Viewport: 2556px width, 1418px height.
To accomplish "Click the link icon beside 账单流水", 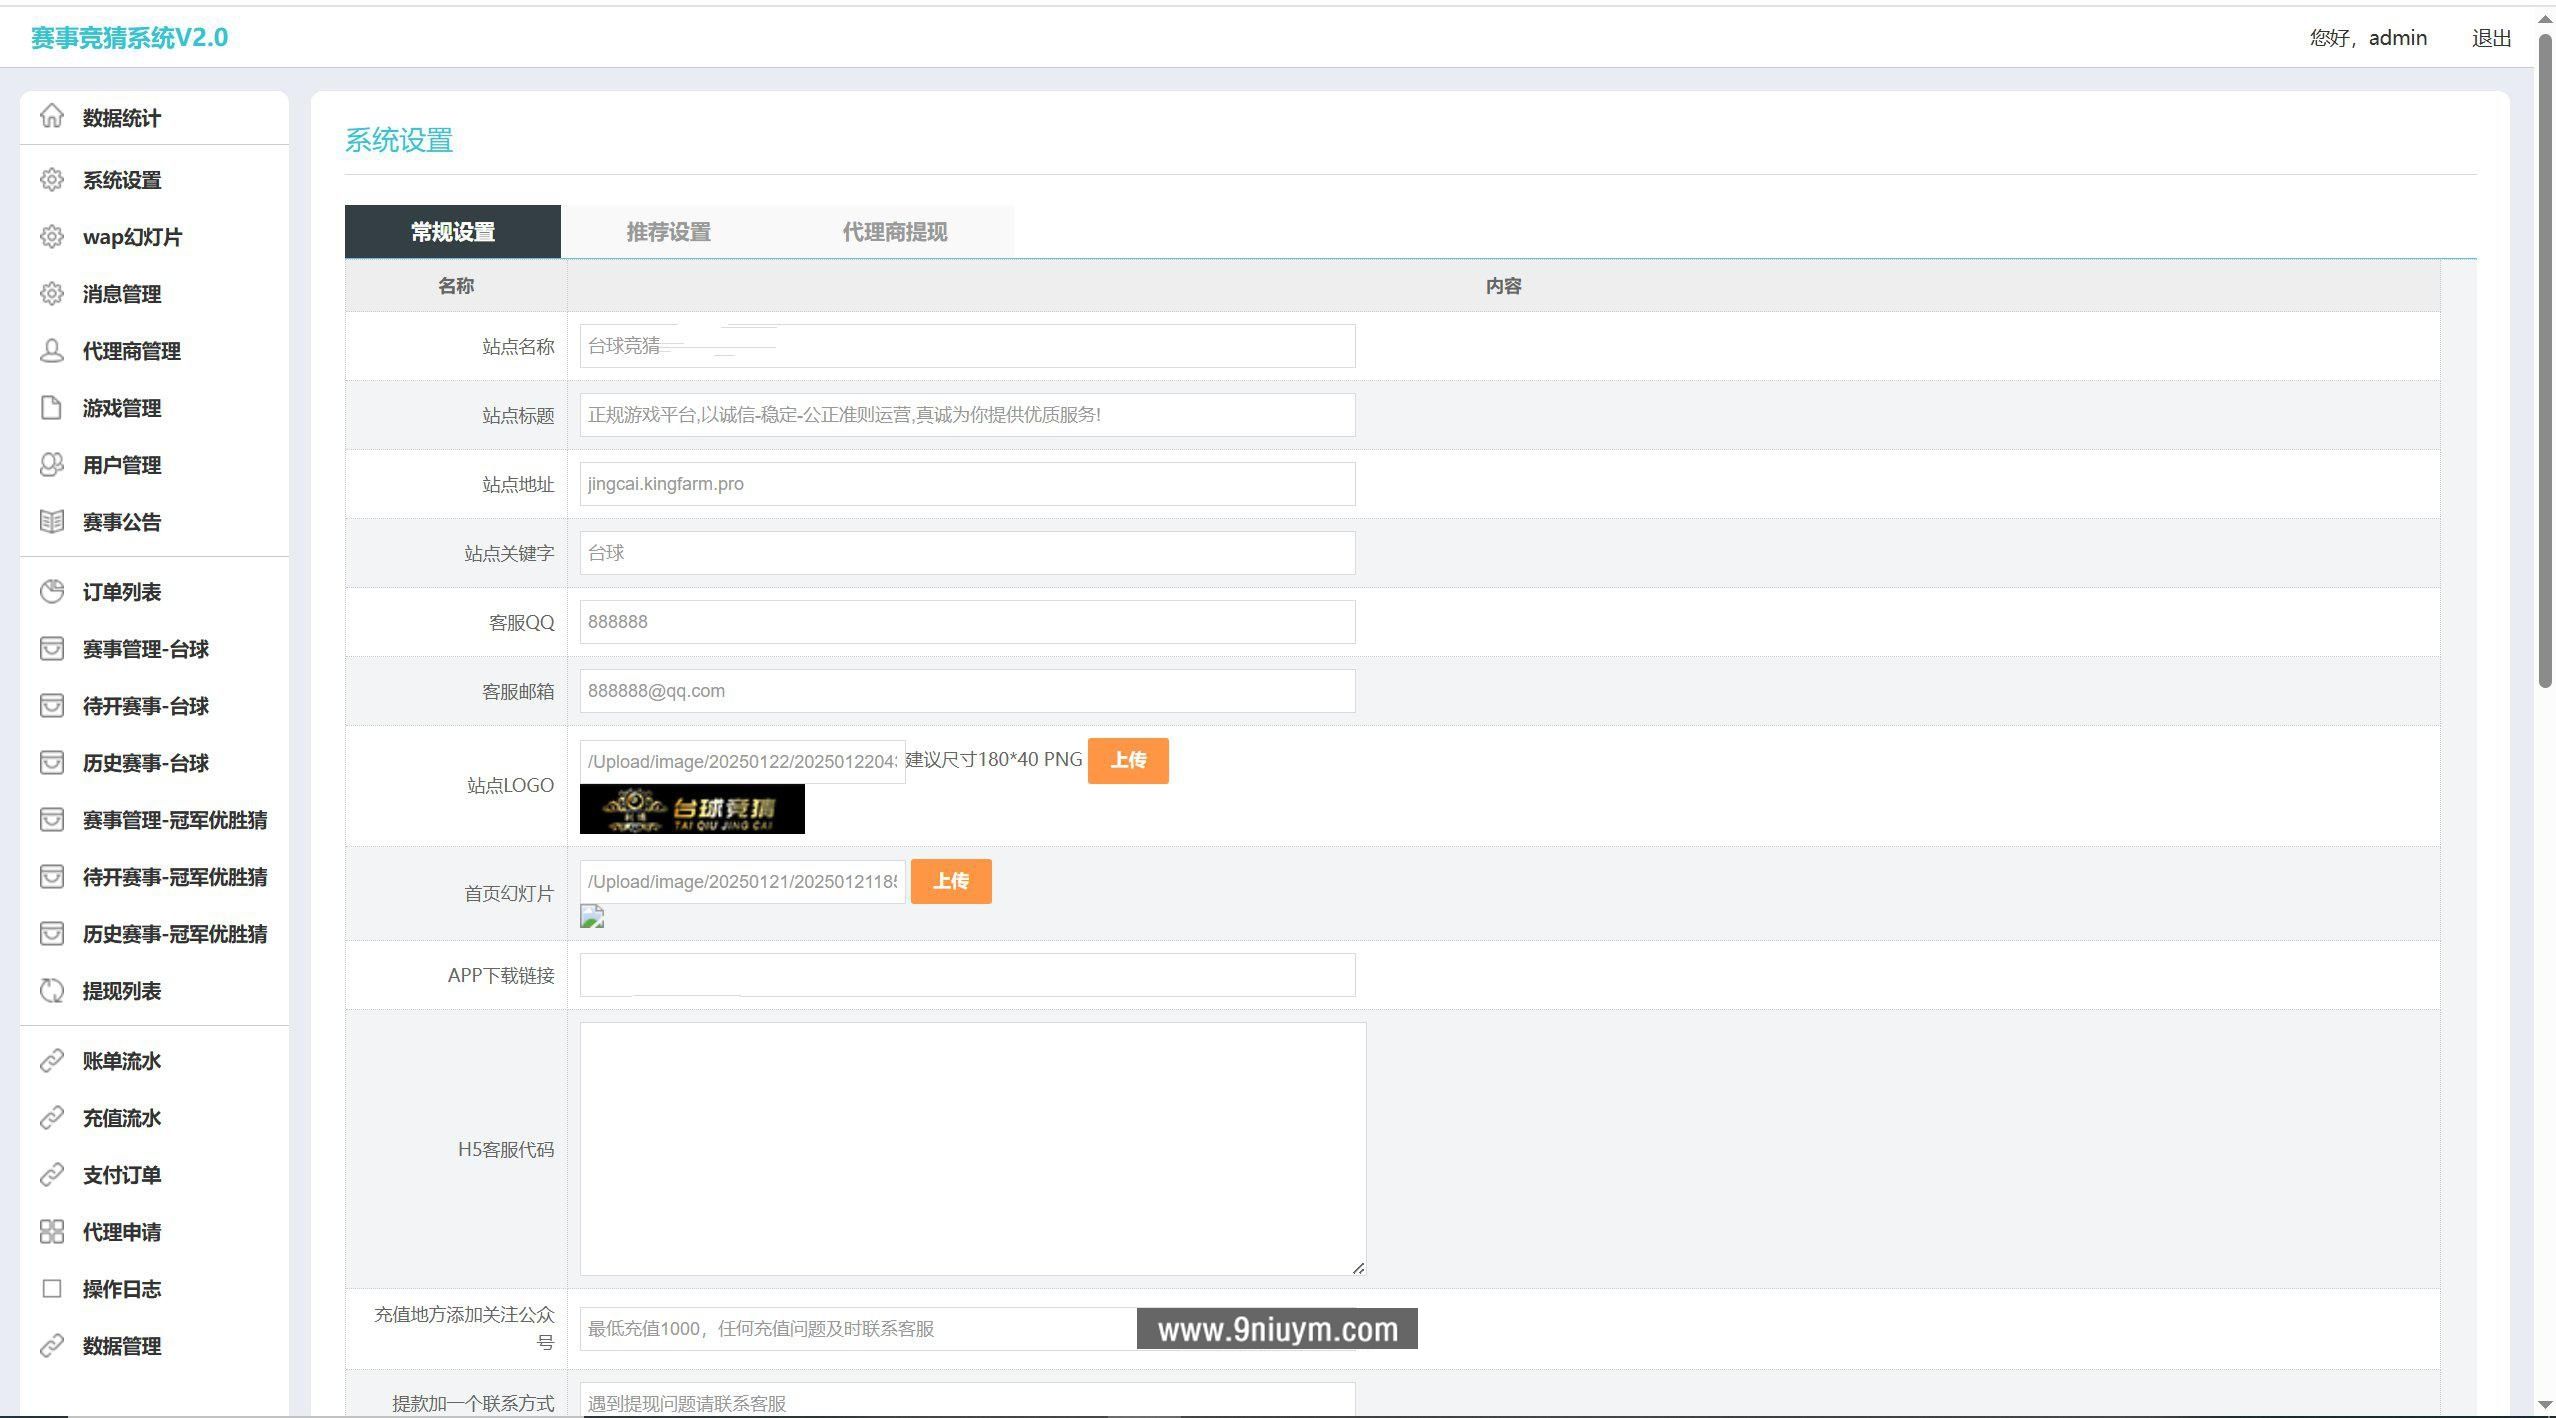I will 52,1061.
